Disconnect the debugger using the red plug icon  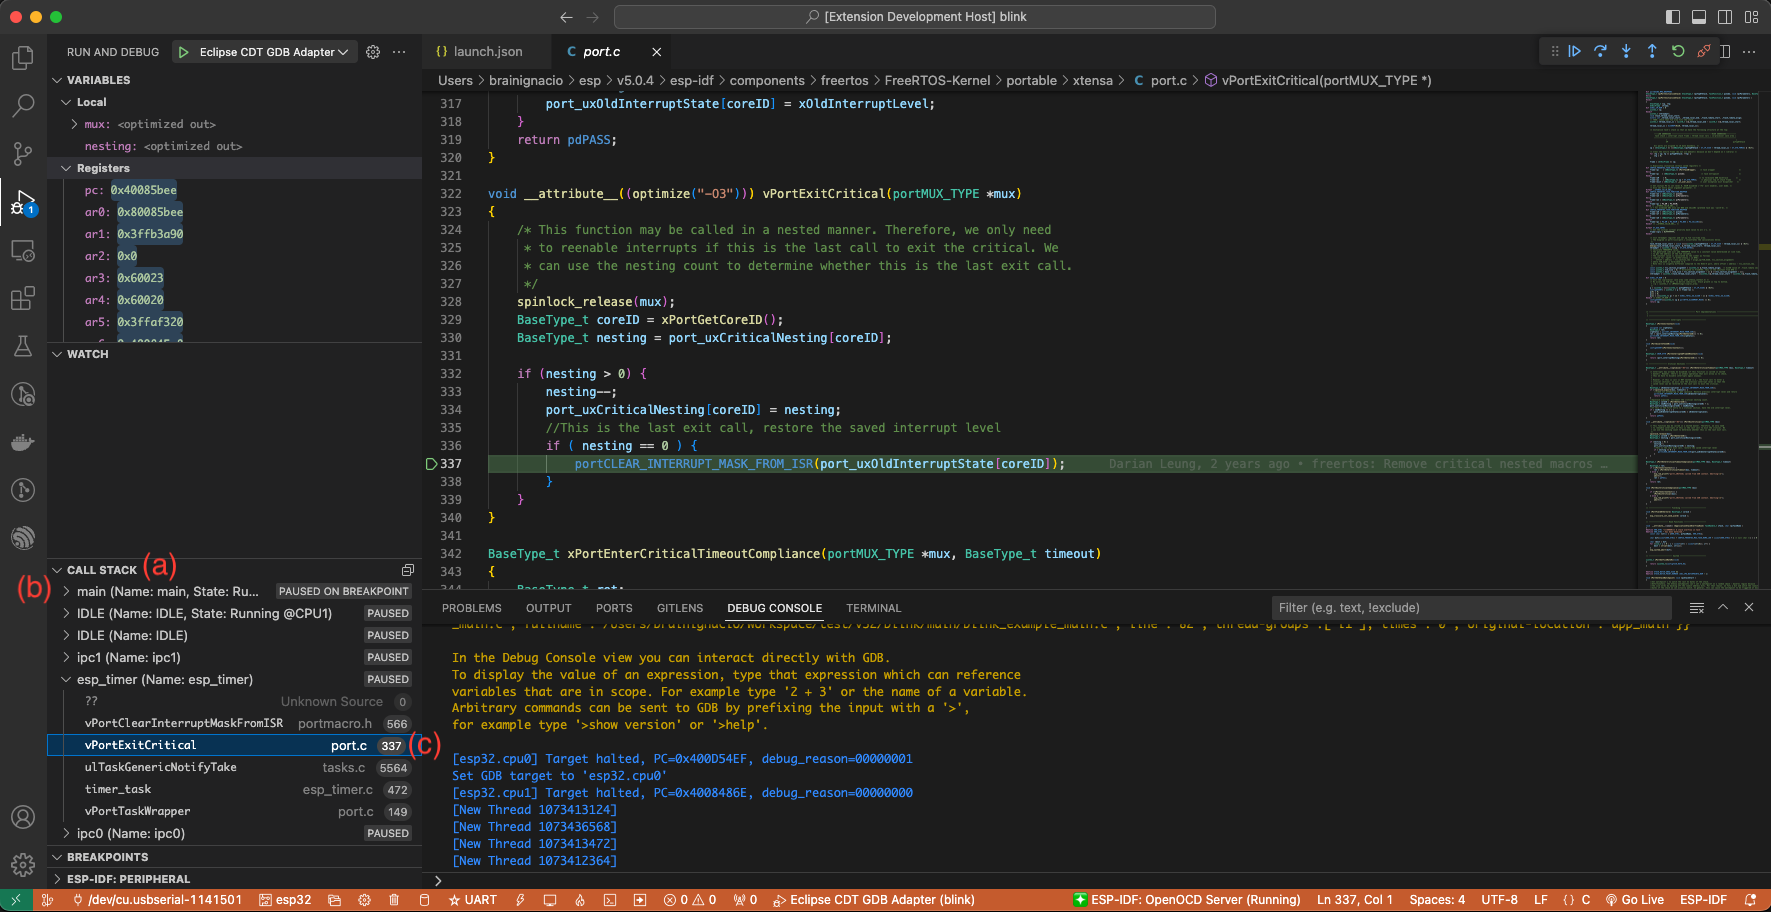point(1704,51)
